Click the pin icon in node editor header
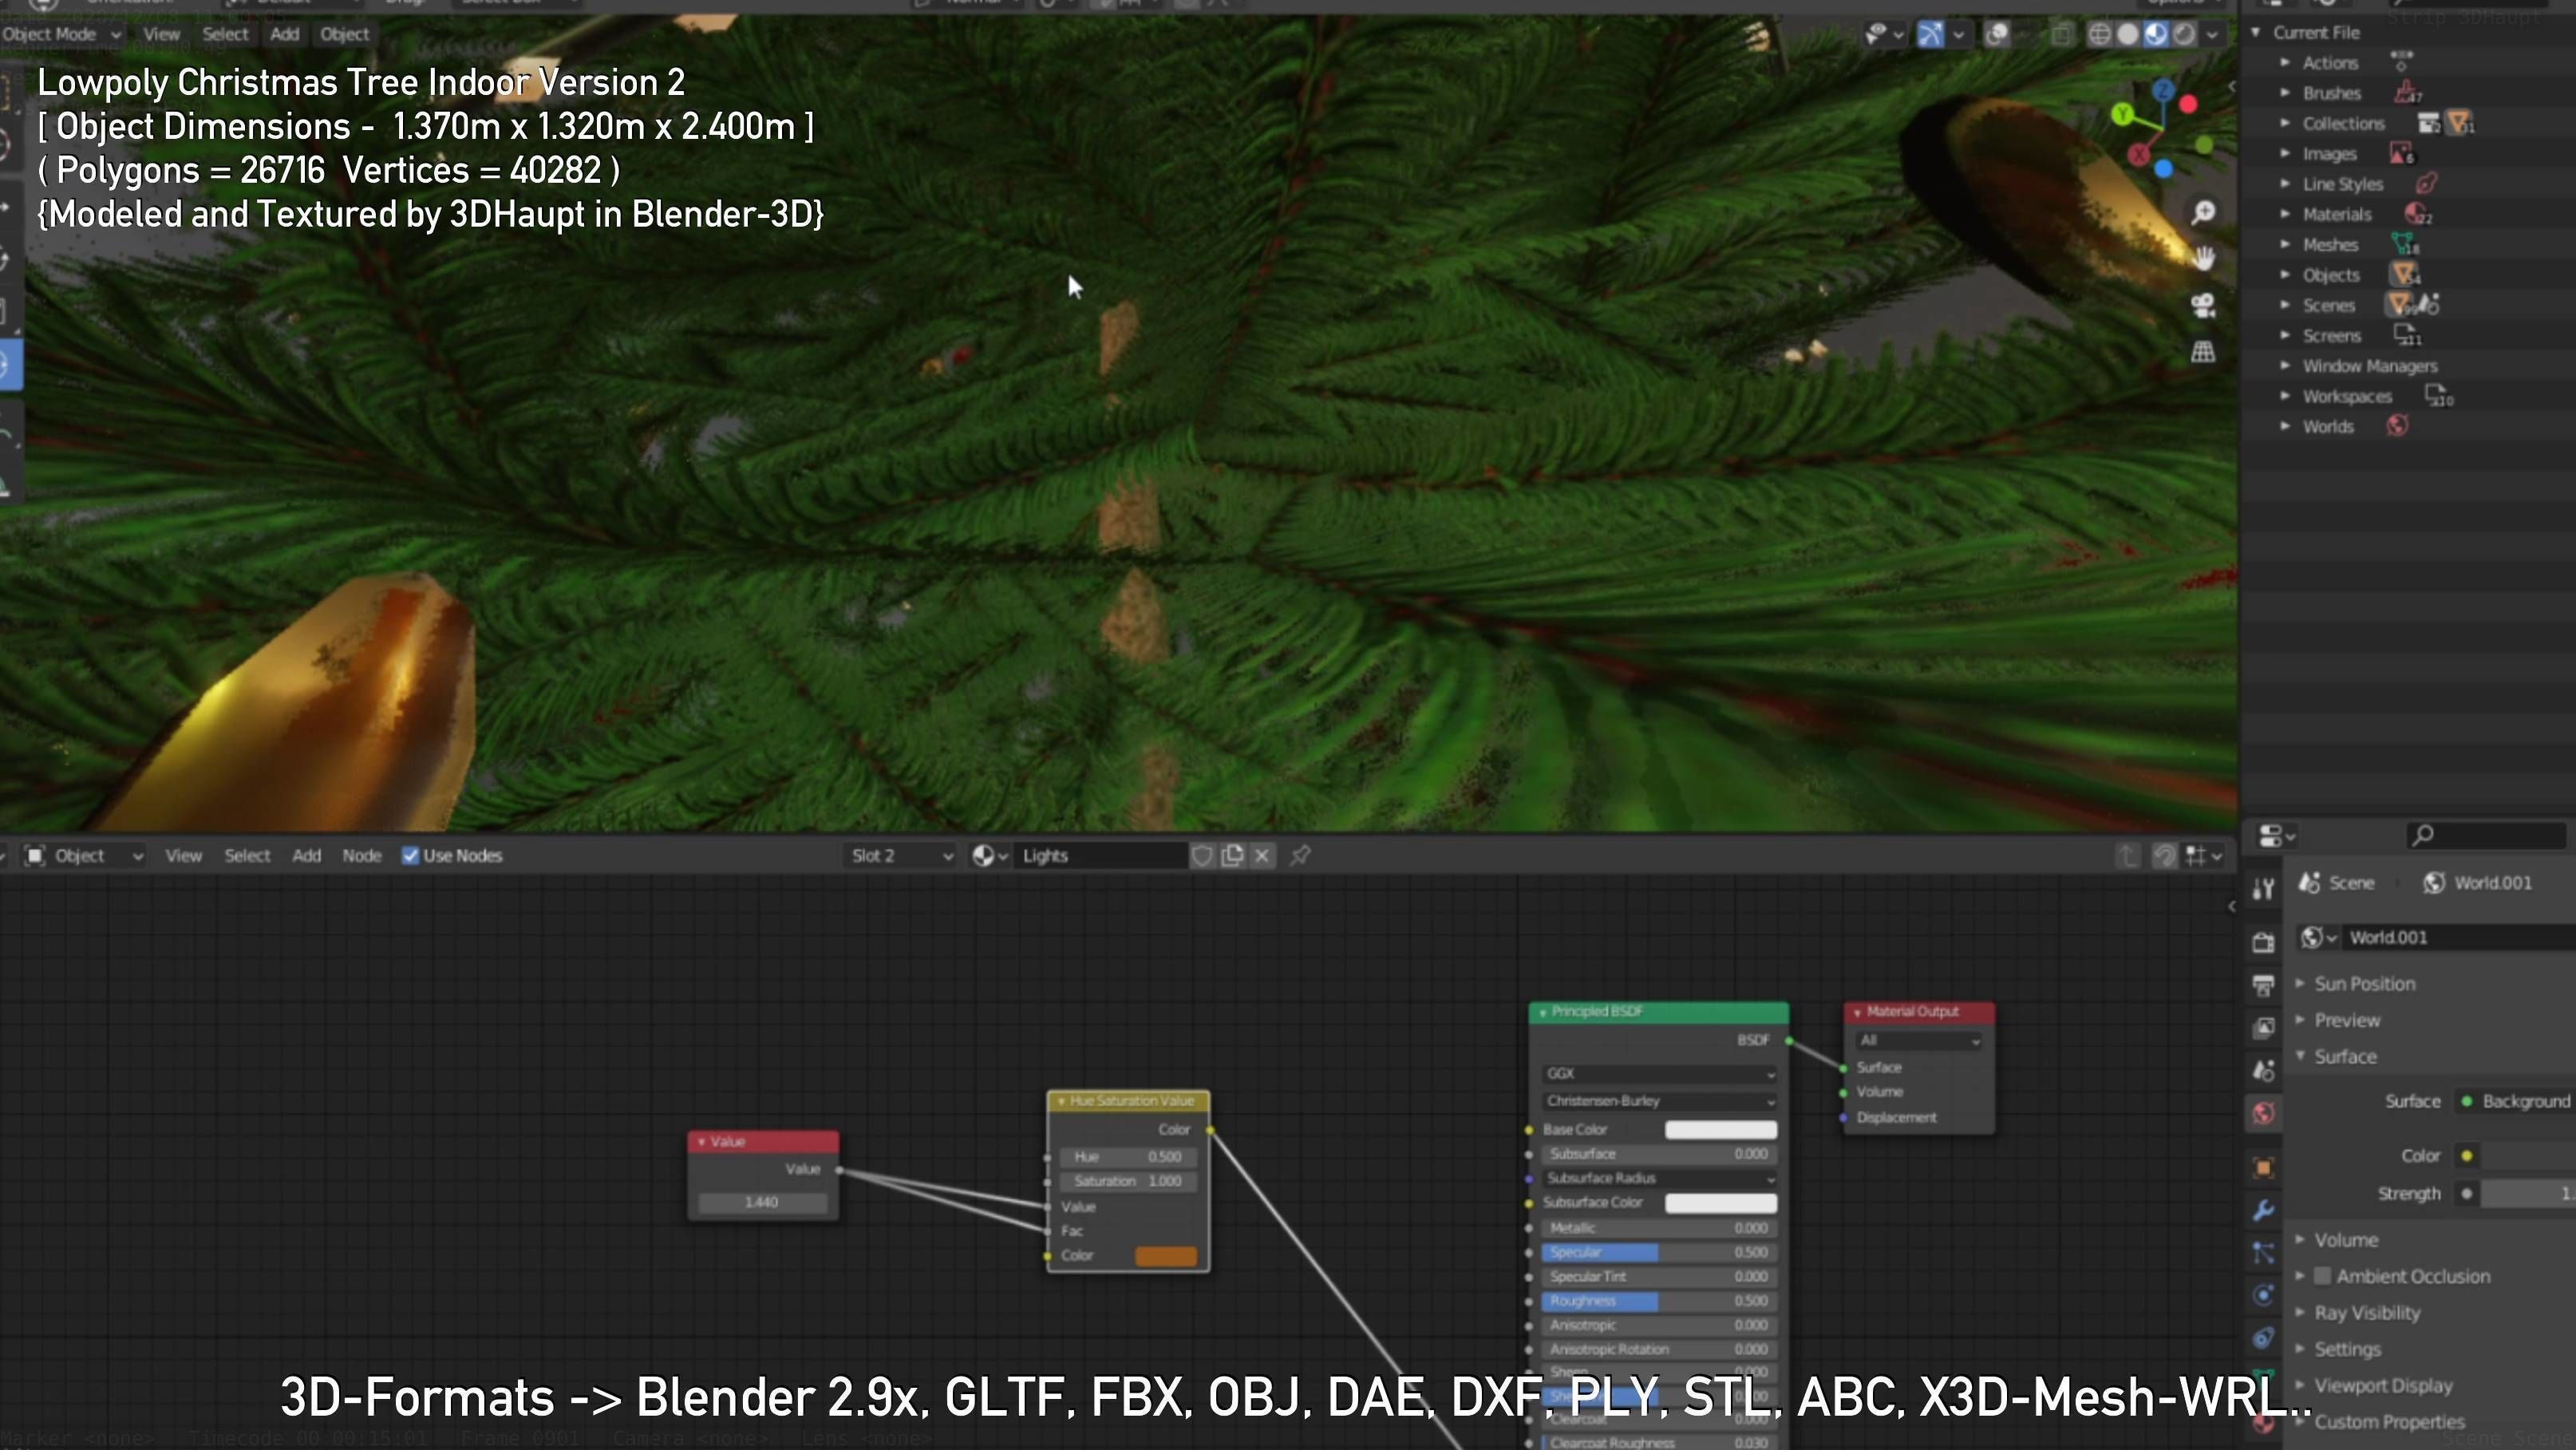 (1300, 856)
